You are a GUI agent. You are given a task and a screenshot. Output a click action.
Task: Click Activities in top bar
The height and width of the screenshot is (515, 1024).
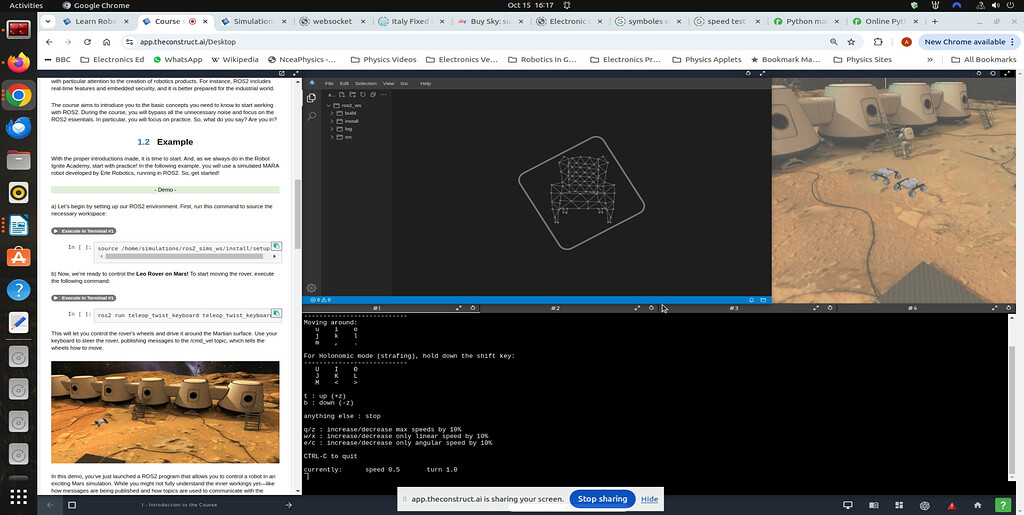(x=26, y=5)
